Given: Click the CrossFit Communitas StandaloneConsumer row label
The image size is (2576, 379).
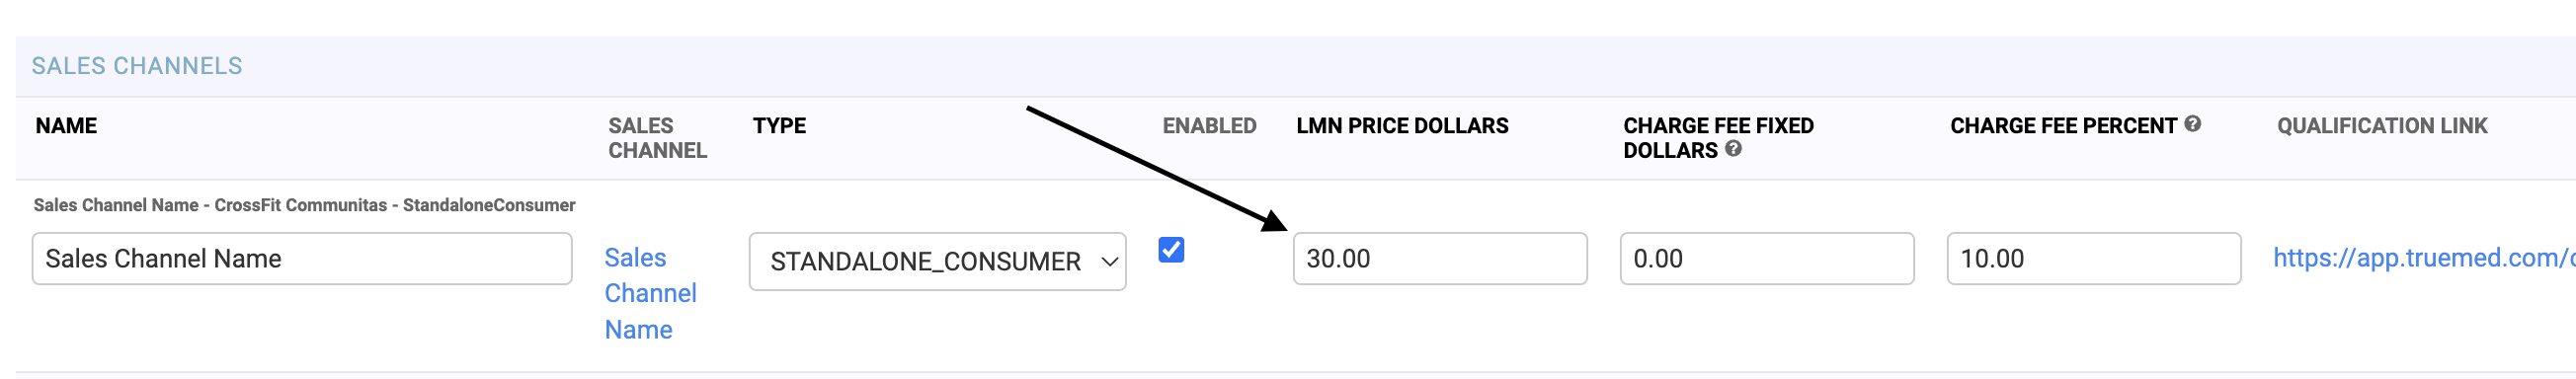Looking at the screenshot, I should [304, 205].
